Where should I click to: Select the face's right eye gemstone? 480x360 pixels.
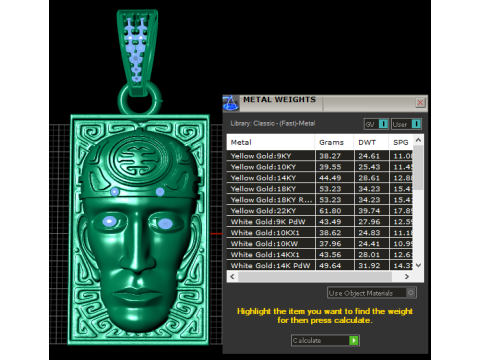coord(165,223)
